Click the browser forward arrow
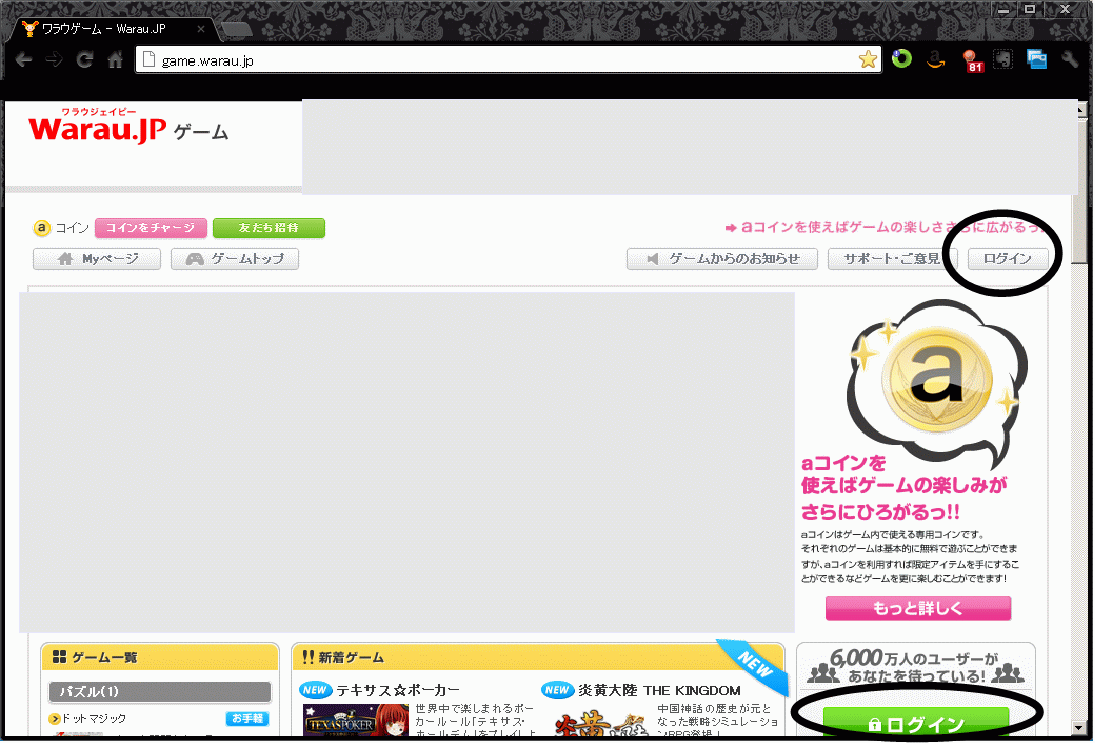The width and height of the screenshot is (1095, 743). 54,60
